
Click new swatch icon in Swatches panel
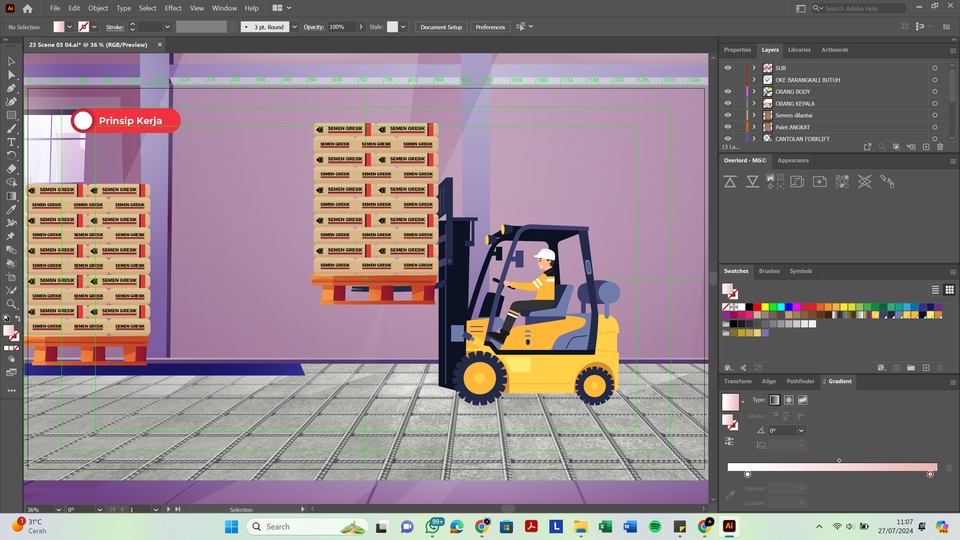(926, 367)
